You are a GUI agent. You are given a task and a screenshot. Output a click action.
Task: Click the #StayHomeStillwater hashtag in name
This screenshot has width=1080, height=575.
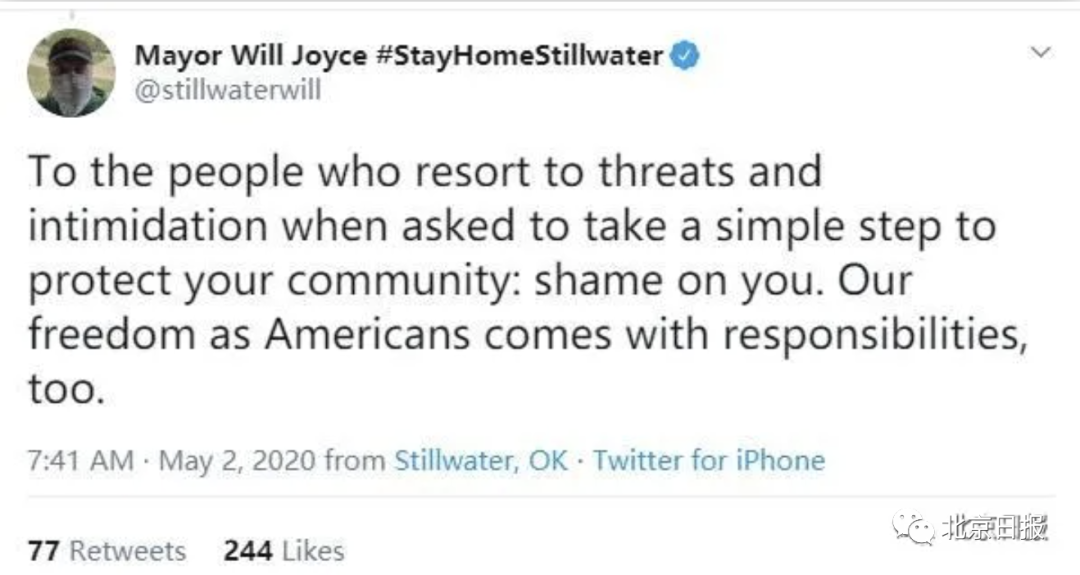coord(519,55)
